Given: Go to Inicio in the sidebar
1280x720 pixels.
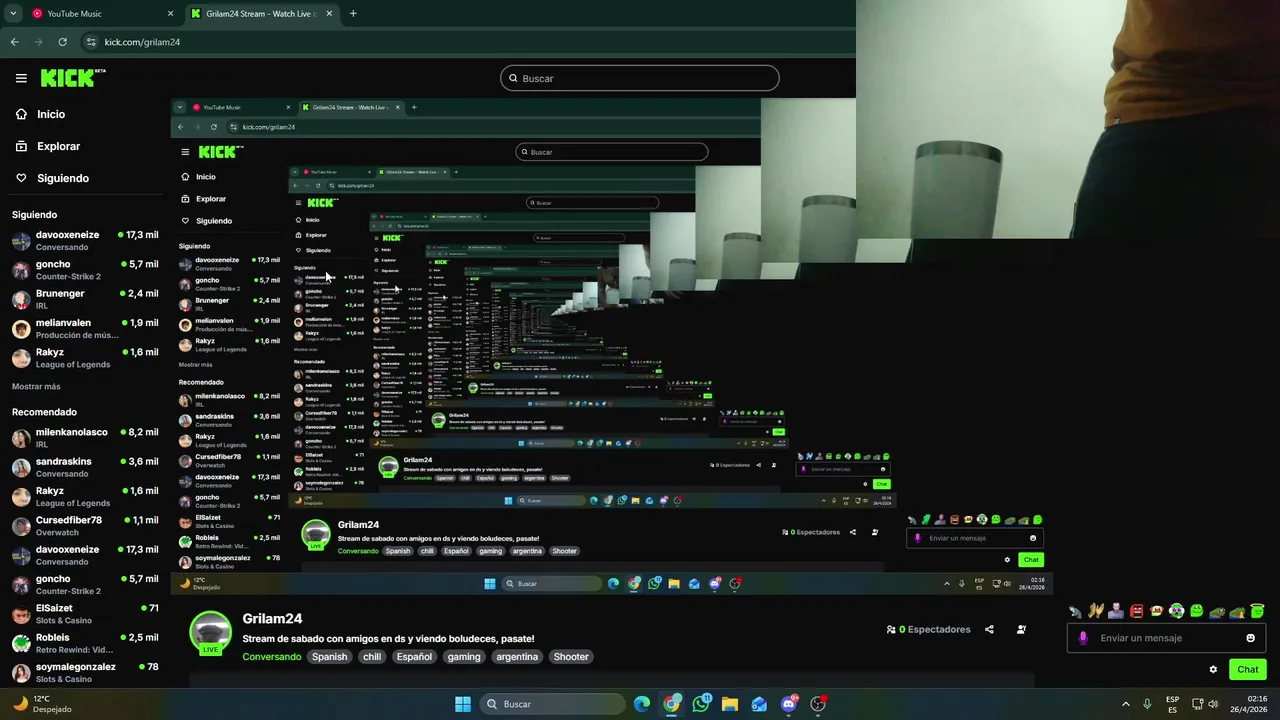Looking at the screenshot, I should 42,114.
